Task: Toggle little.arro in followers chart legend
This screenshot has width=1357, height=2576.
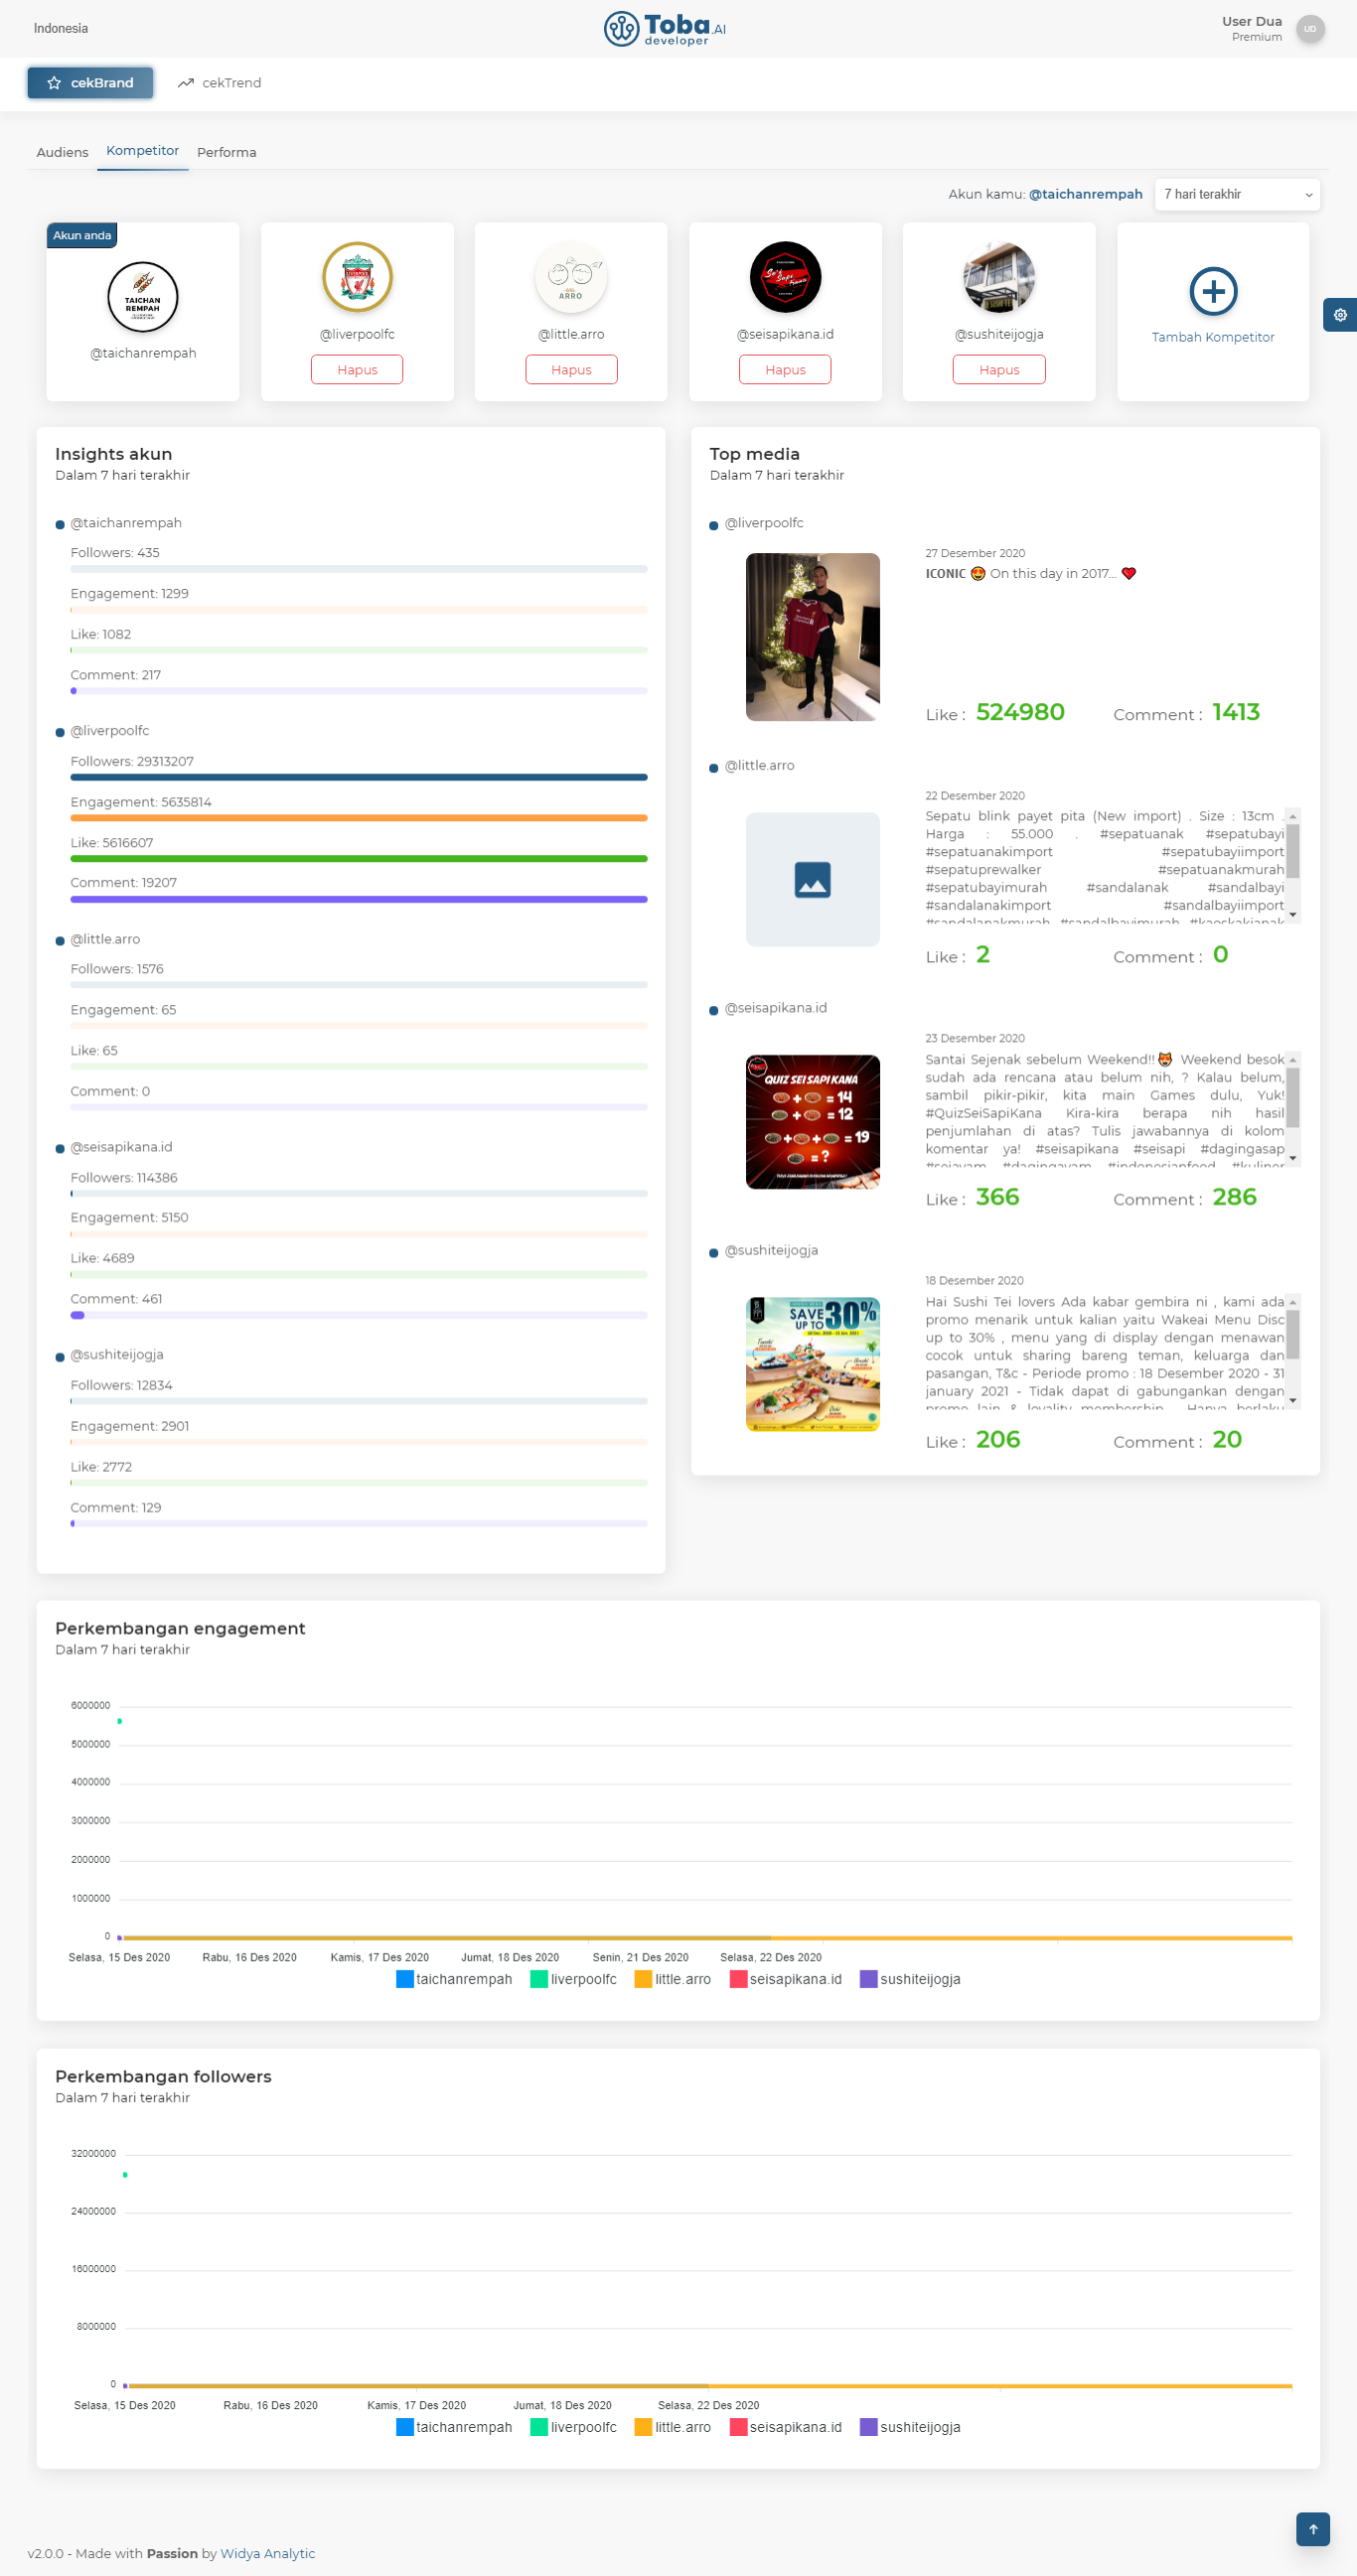Action: [x=673, y=2427]
